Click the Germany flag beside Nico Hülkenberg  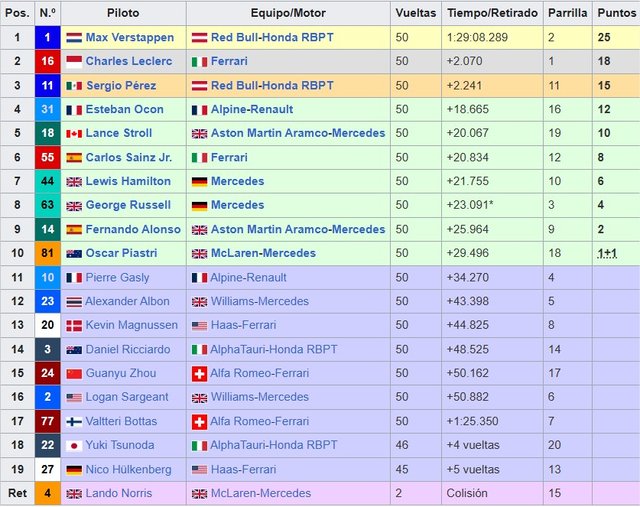tap(74, 470)
